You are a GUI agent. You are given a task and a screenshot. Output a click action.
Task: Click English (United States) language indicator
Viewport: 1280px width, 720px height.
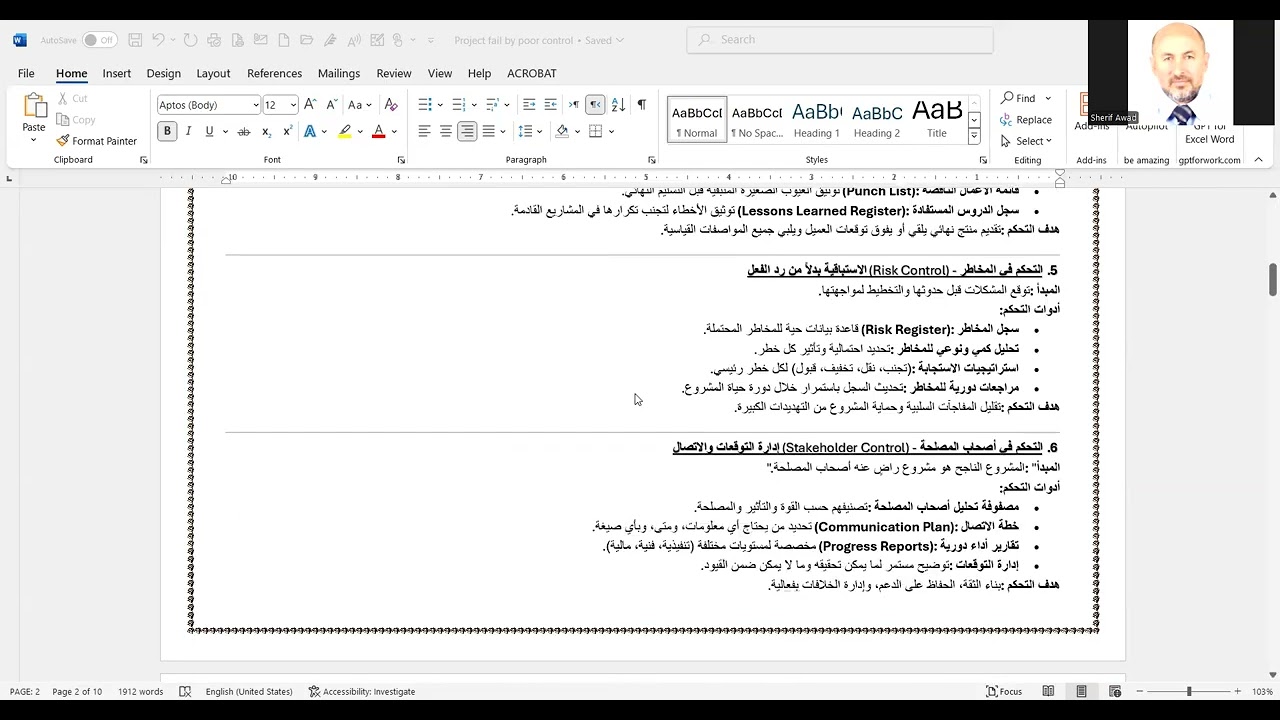point(249,692)
